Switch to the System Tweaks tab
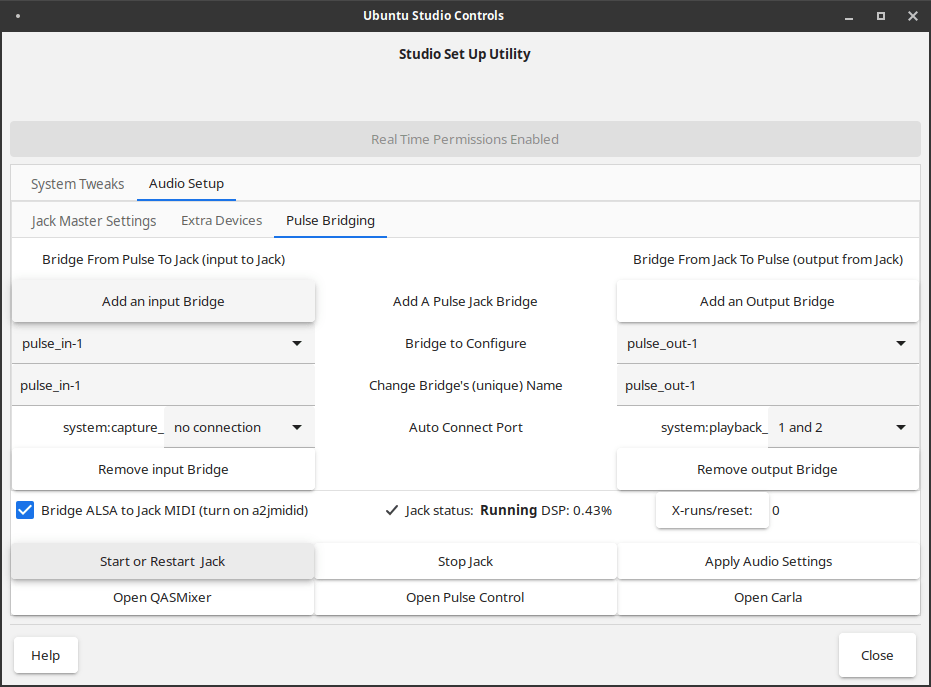 [x=78, y=184]
